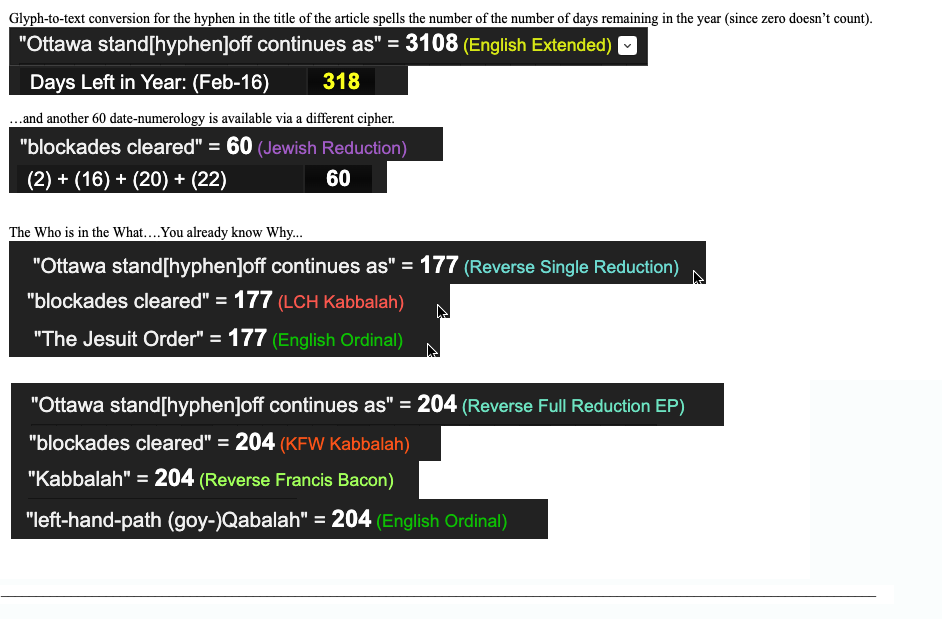Click the yellow "(English Extended)" cipher label
The width and height of the screenshot is (942, 619).
538,45
